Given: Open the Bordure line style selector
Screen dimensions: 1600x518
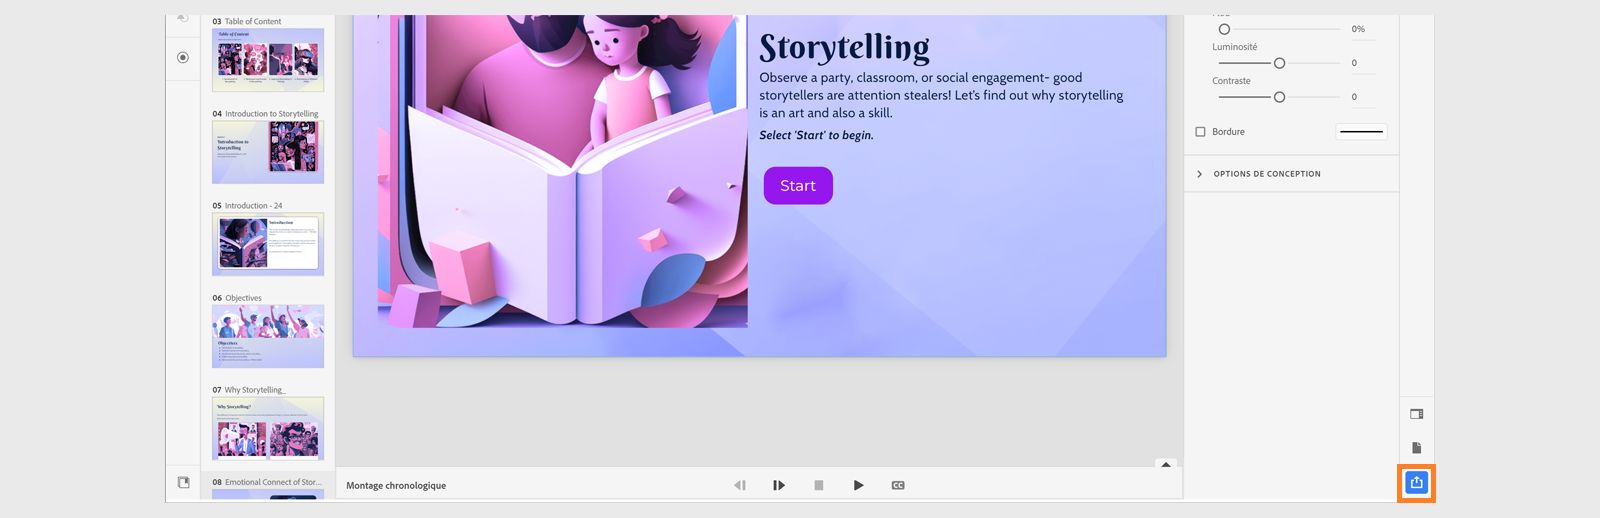Looking at the screenshot, I should [x=1361, y=132].
